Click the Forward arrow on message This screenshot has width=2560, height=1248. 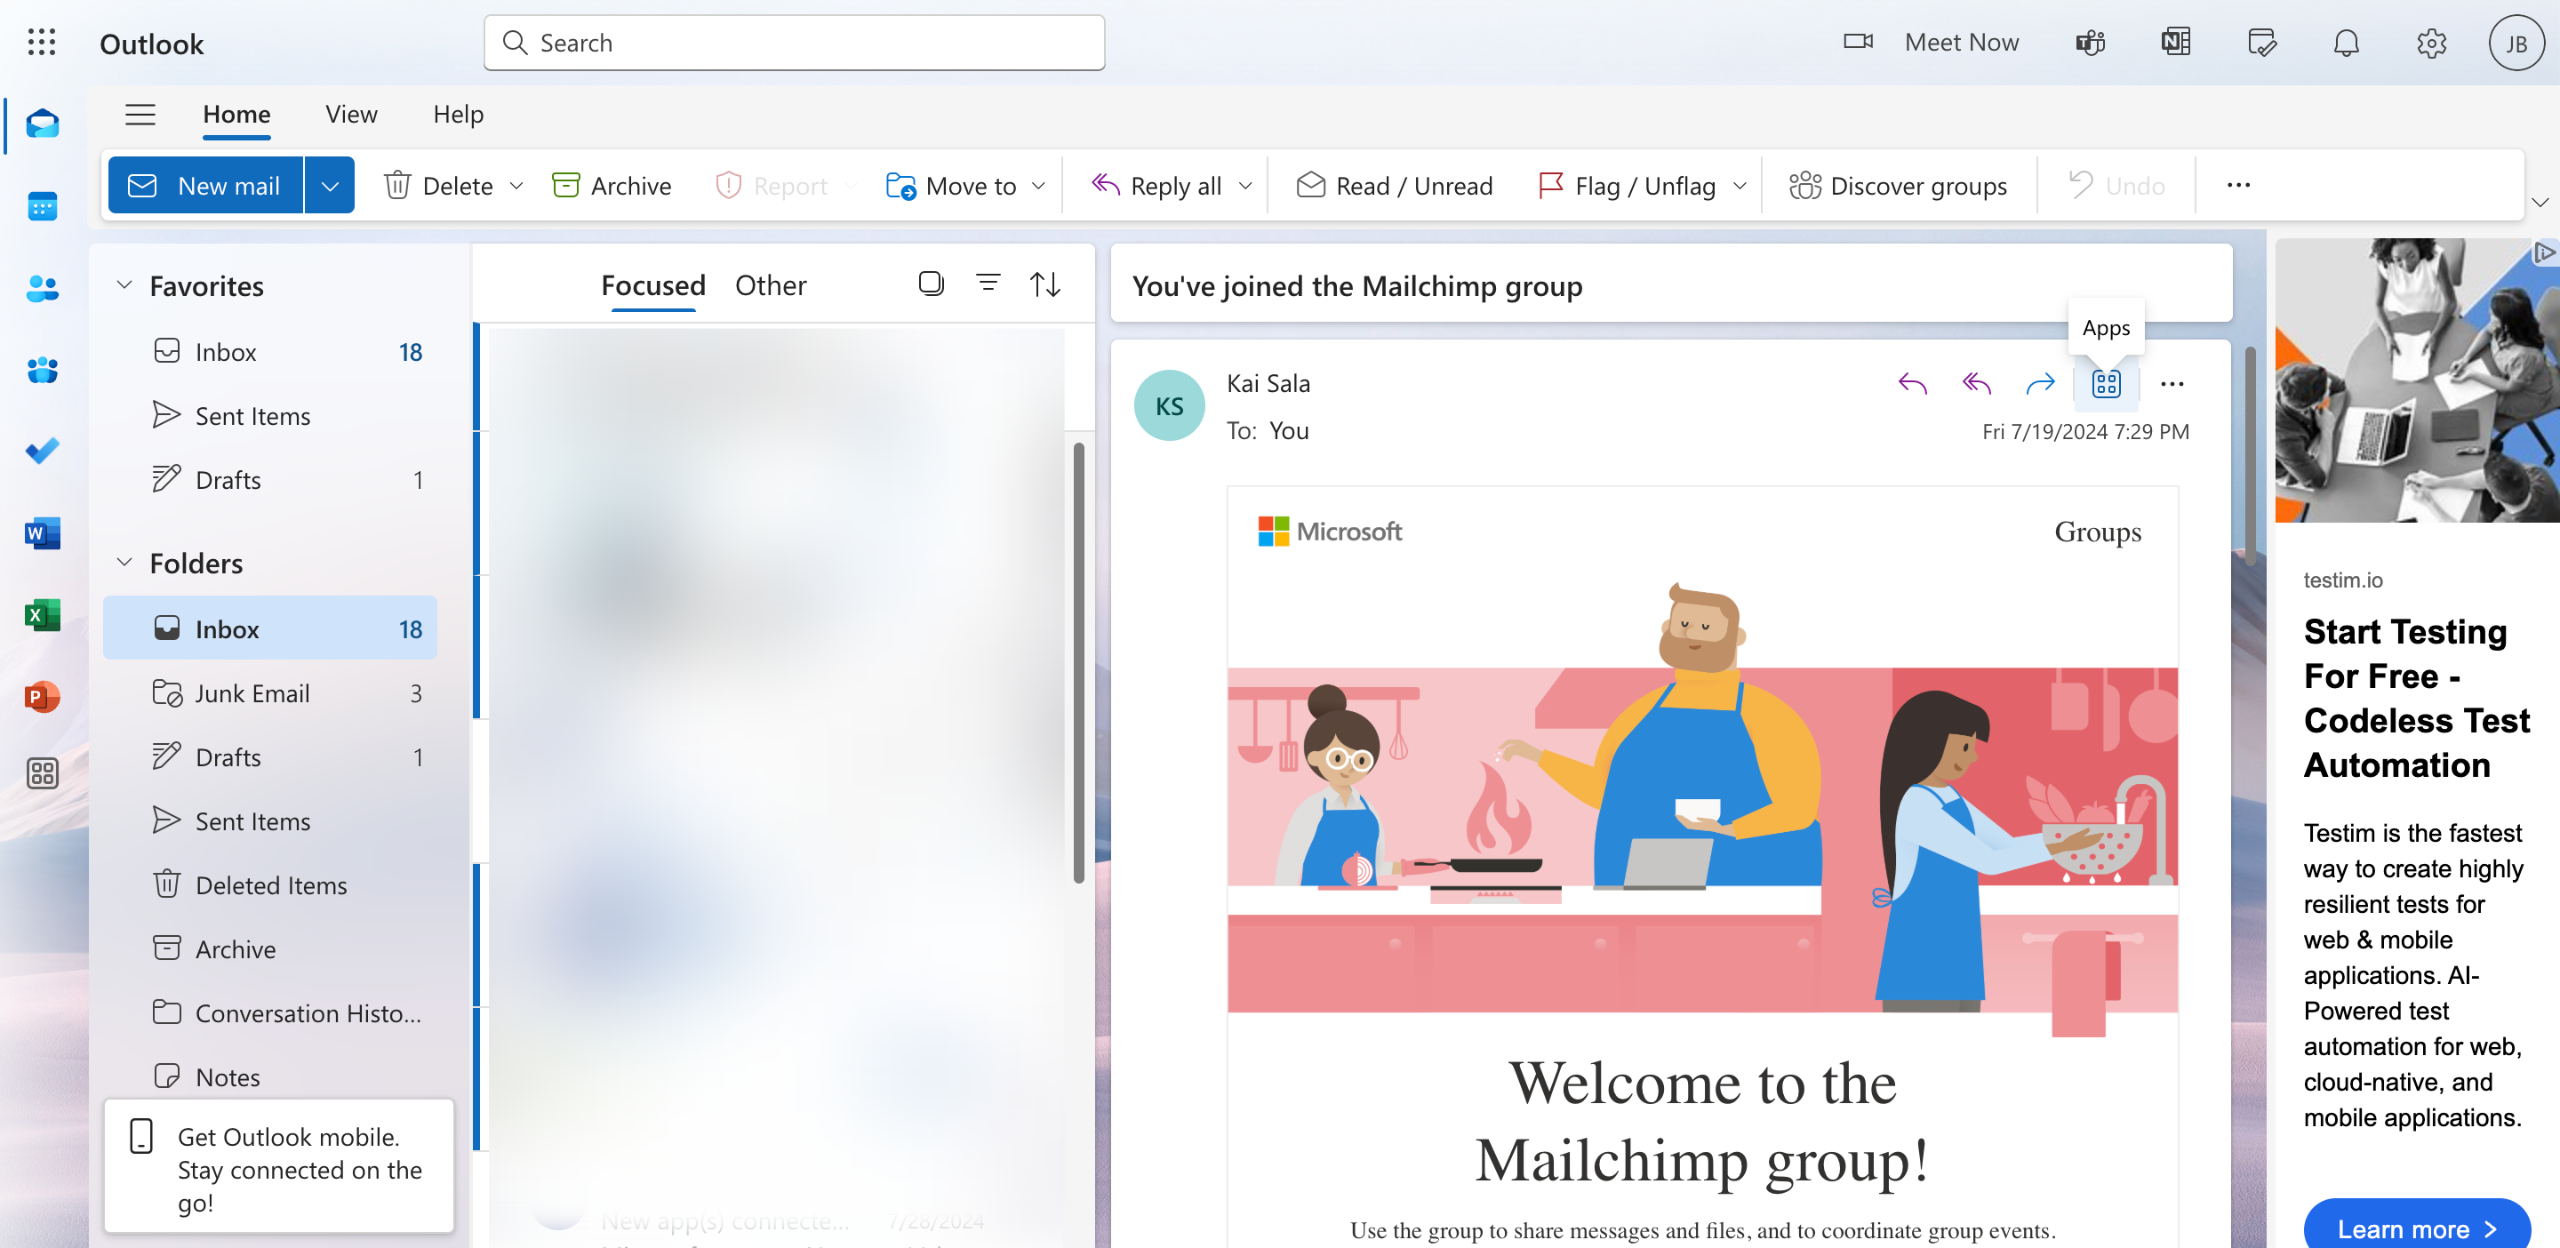[2040, 384]
